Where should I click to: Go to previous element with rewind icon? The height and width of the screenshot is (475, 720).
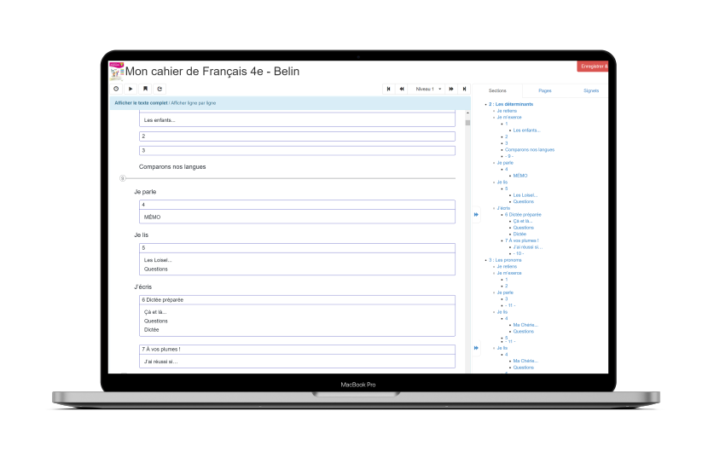pos(402,89)
